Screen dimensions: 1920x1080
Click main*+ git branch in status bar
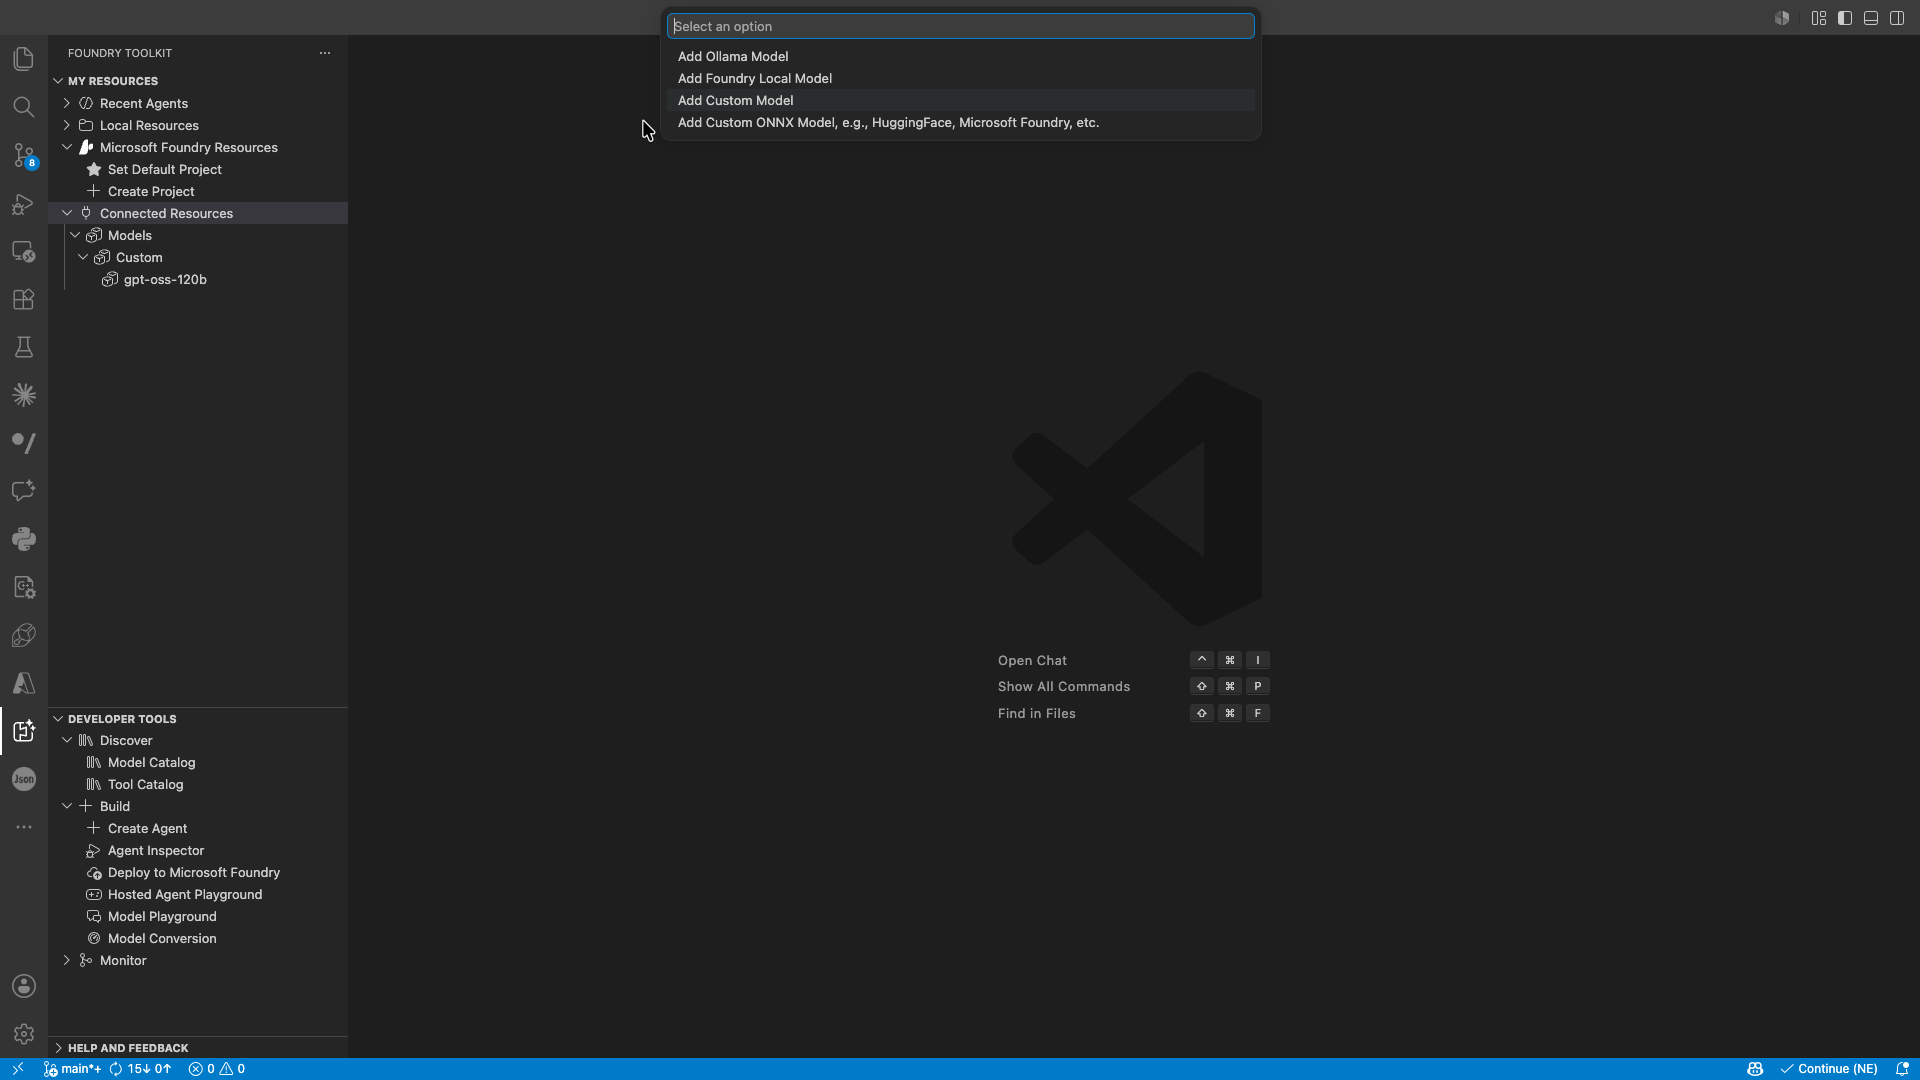coord(72,1069)
